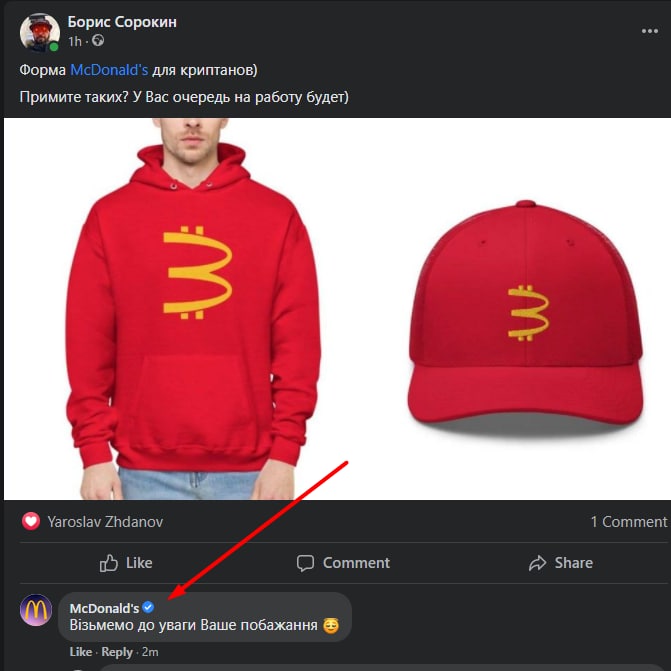Click the heart reaction icon
This screenshot has width=671, height=671.
pyautogui.click(x=30, y=521)
